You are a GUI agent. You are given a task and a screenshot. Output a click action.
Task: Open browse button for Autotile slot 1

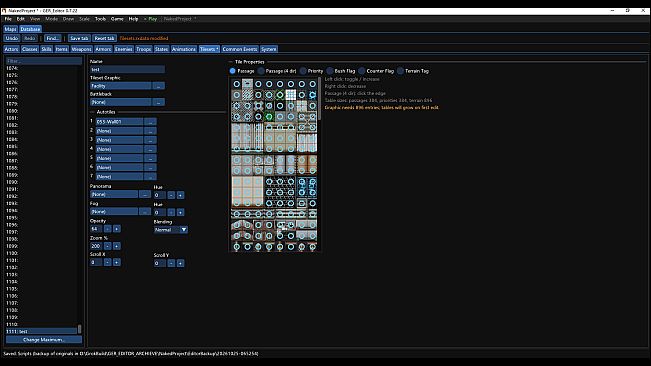pyautogui.click(x=150, y=122)
